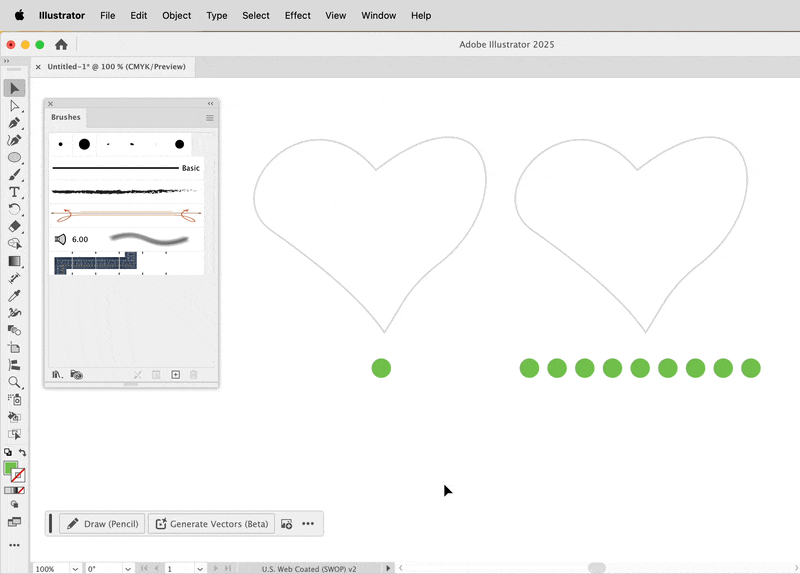Select the Shape Builder tool

(x=14, y=244)
